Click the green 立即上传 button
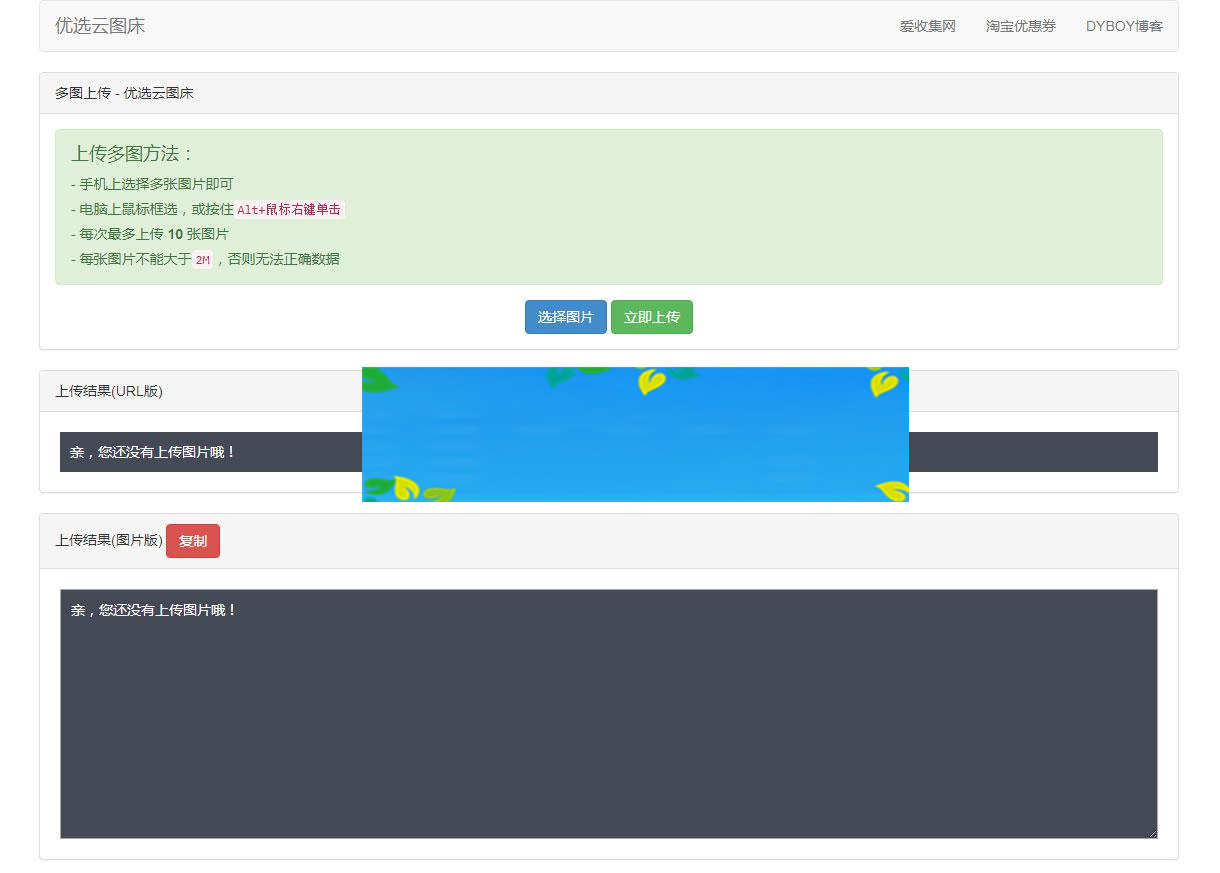1220x873 pixels. [x=651, y=317]
